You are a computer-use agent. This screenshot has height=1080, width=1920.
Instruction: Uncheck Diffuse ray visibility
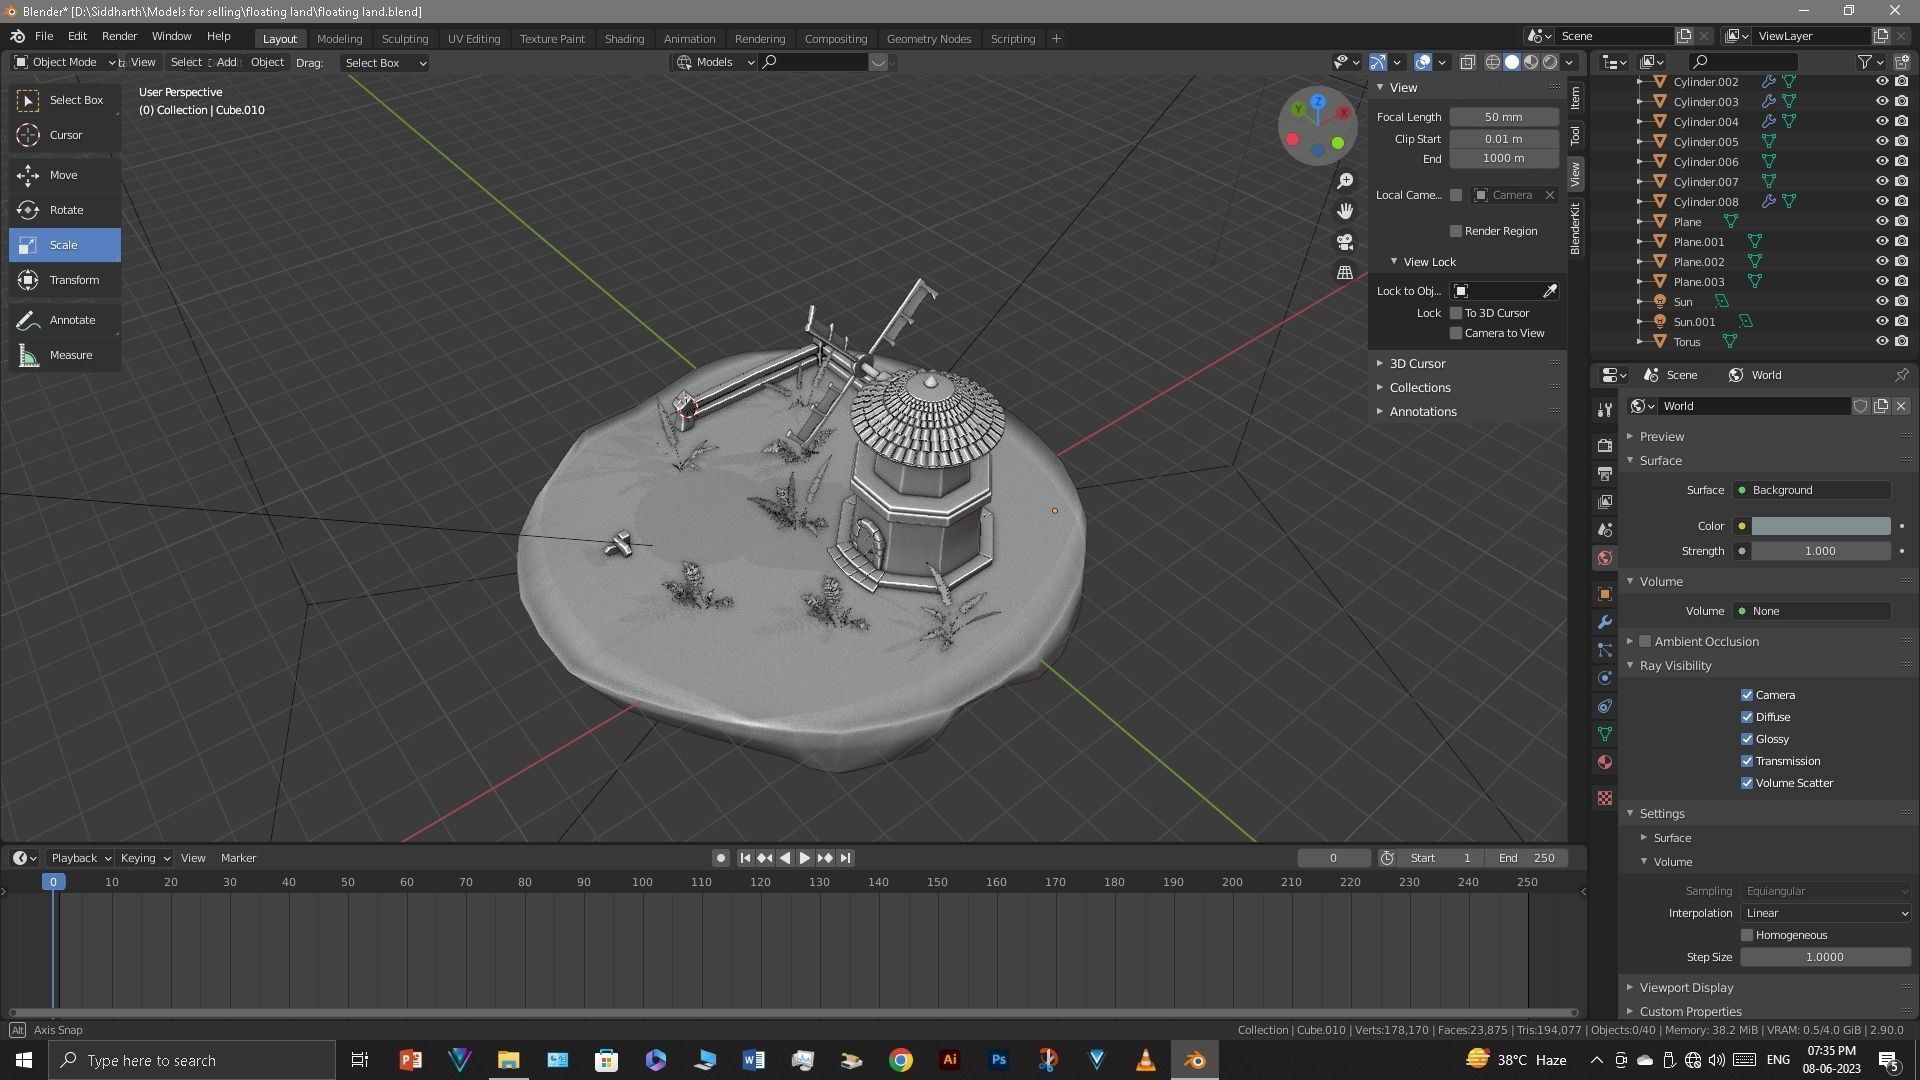(1747, 717)
